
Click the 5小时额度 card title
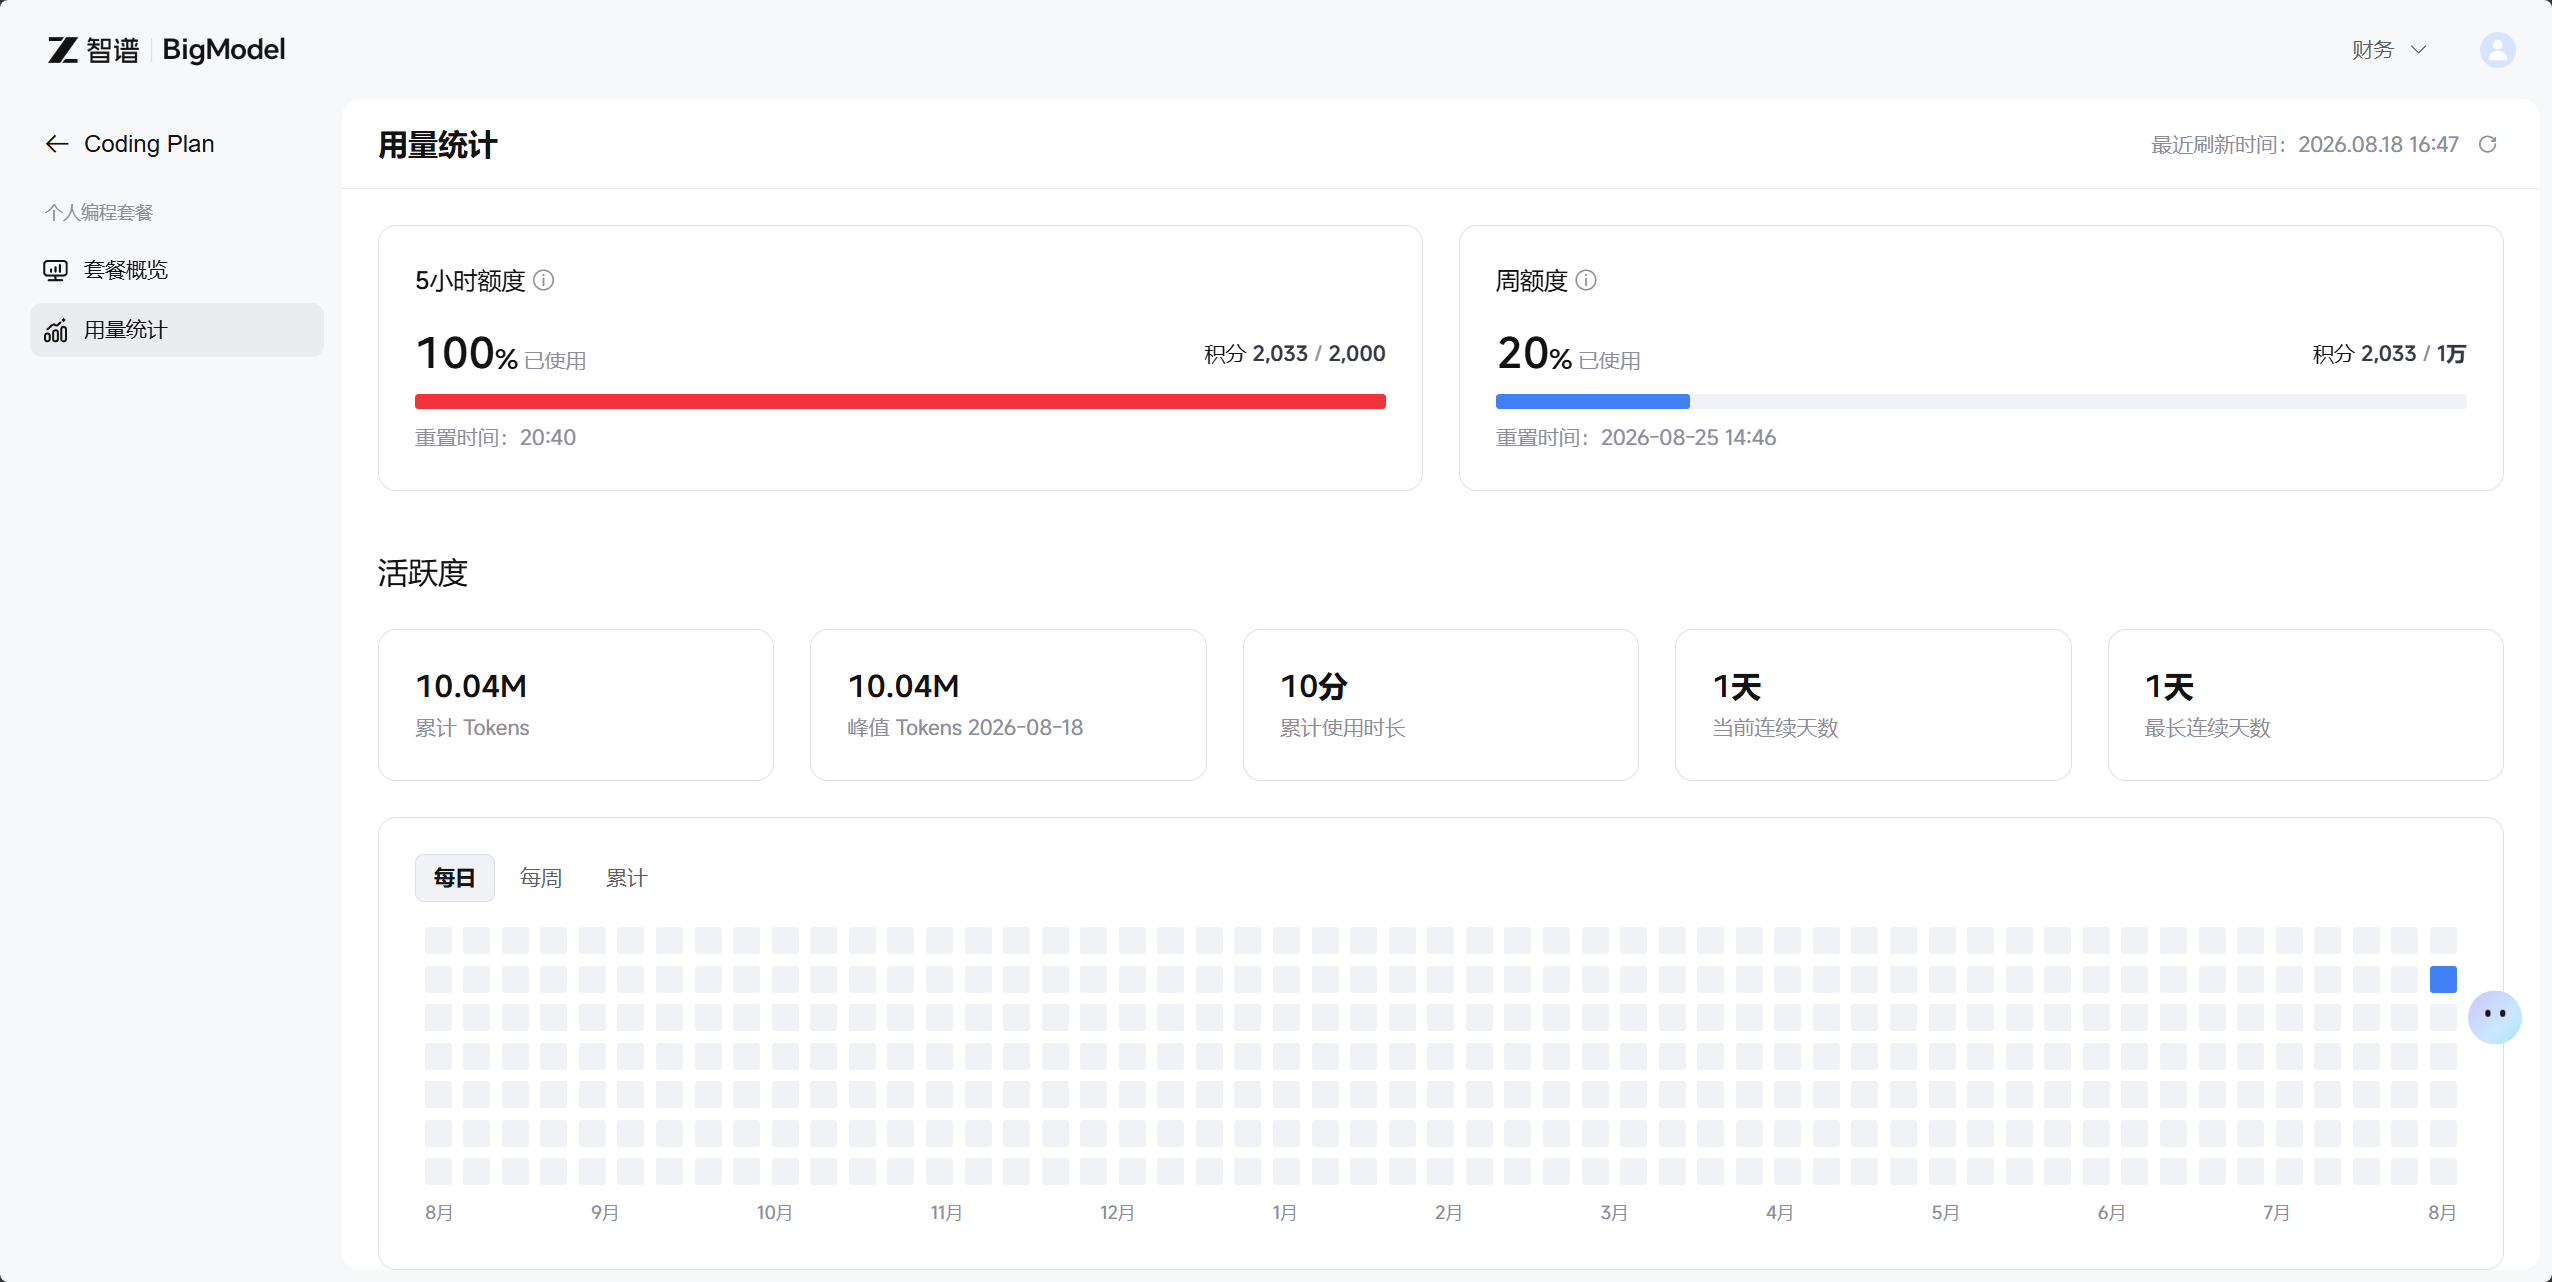click(470, 280)
